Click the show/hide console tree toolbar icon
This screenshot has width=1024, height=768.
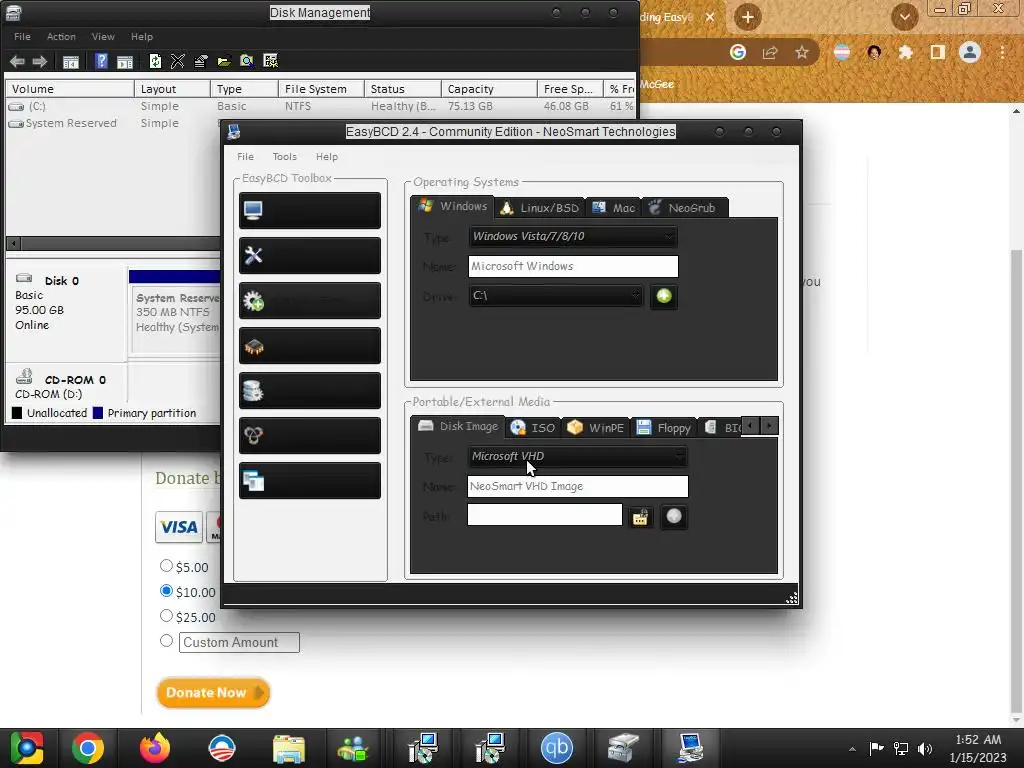(71, 62)
